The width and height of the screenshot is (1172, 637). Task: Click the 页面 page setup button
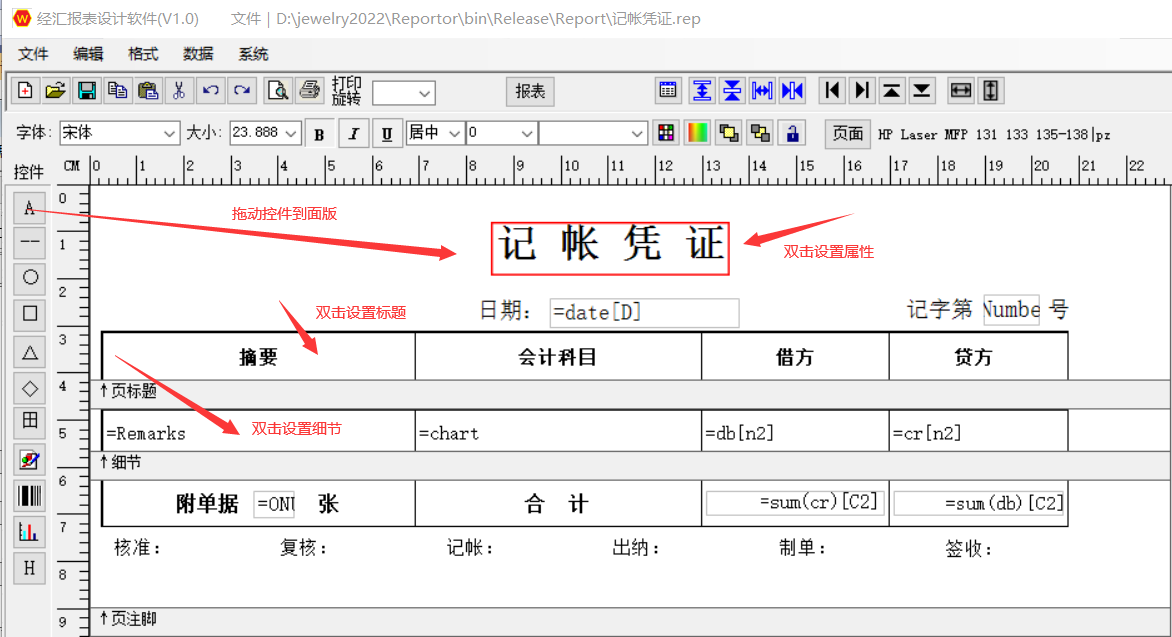[848, 133]
